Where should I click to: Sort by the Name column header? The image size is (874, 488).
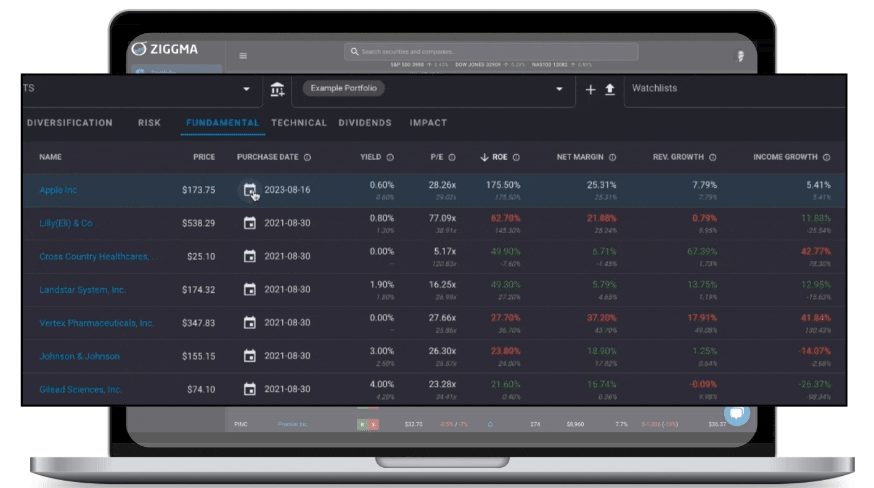(x=50, y=157)
